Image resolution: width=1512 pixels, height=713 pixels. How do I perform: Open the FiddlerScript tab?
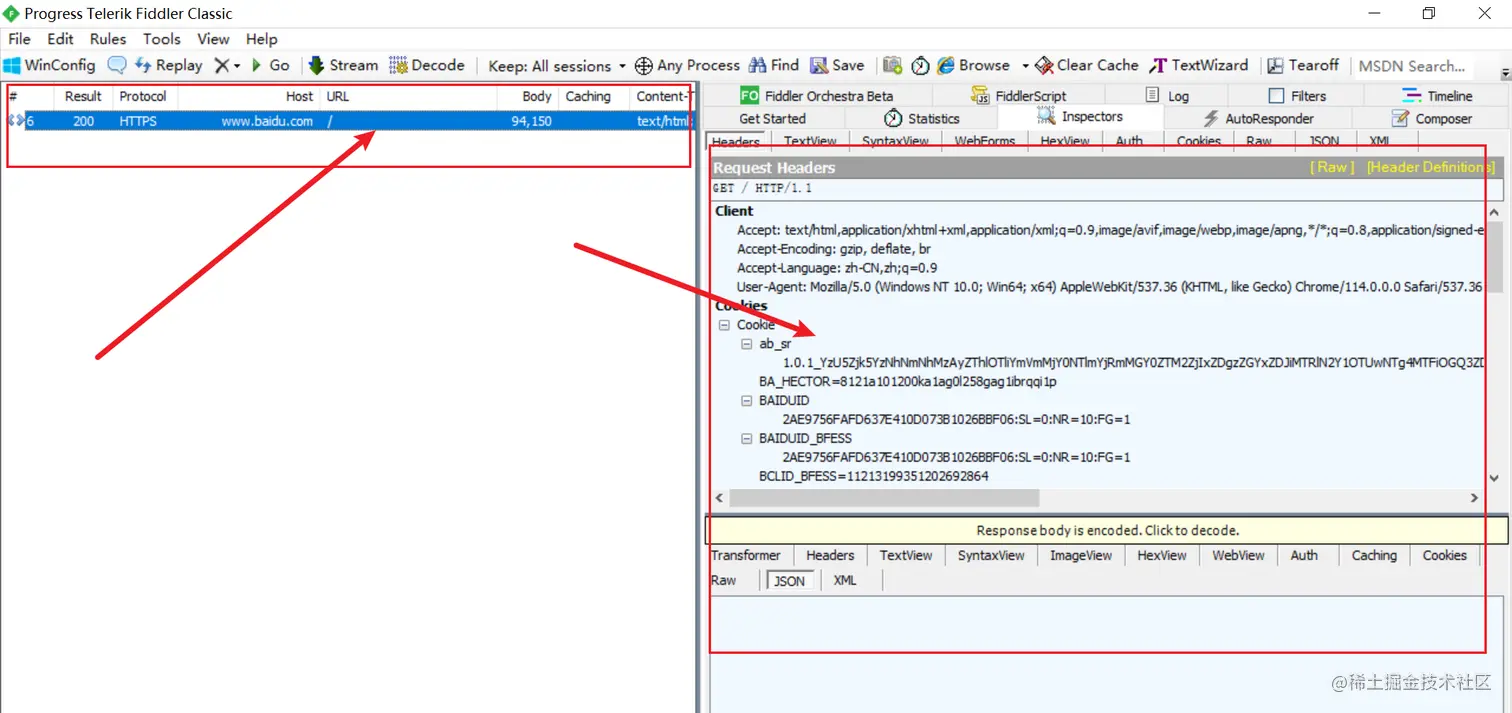pos(1019,96)
